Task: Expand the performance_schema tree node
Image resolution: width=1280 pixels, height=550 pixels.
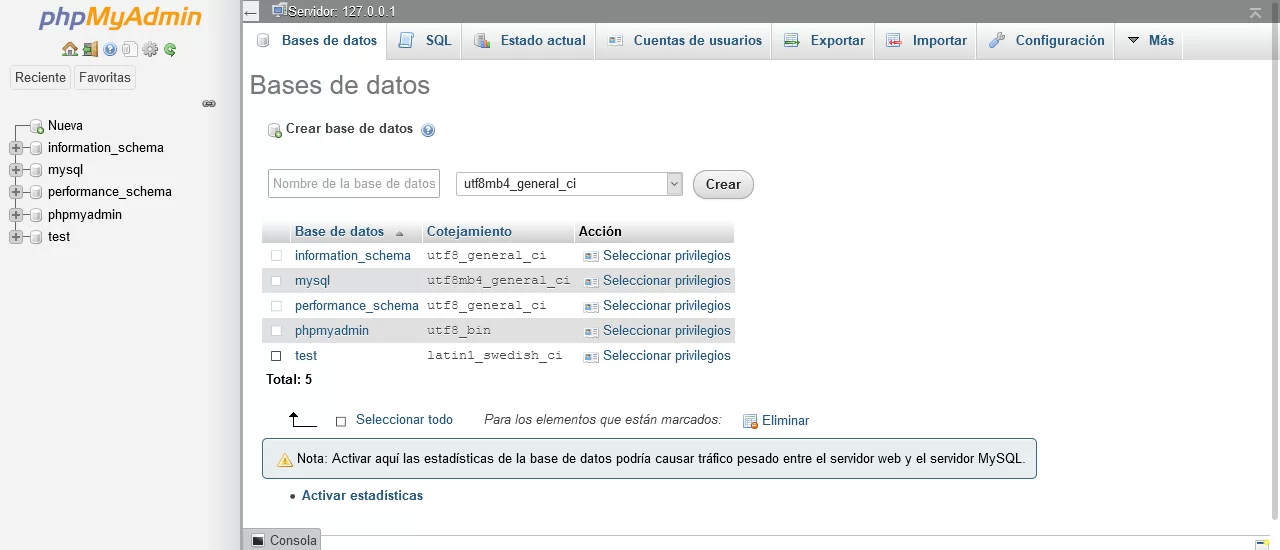Action: (x=16, y=192)
